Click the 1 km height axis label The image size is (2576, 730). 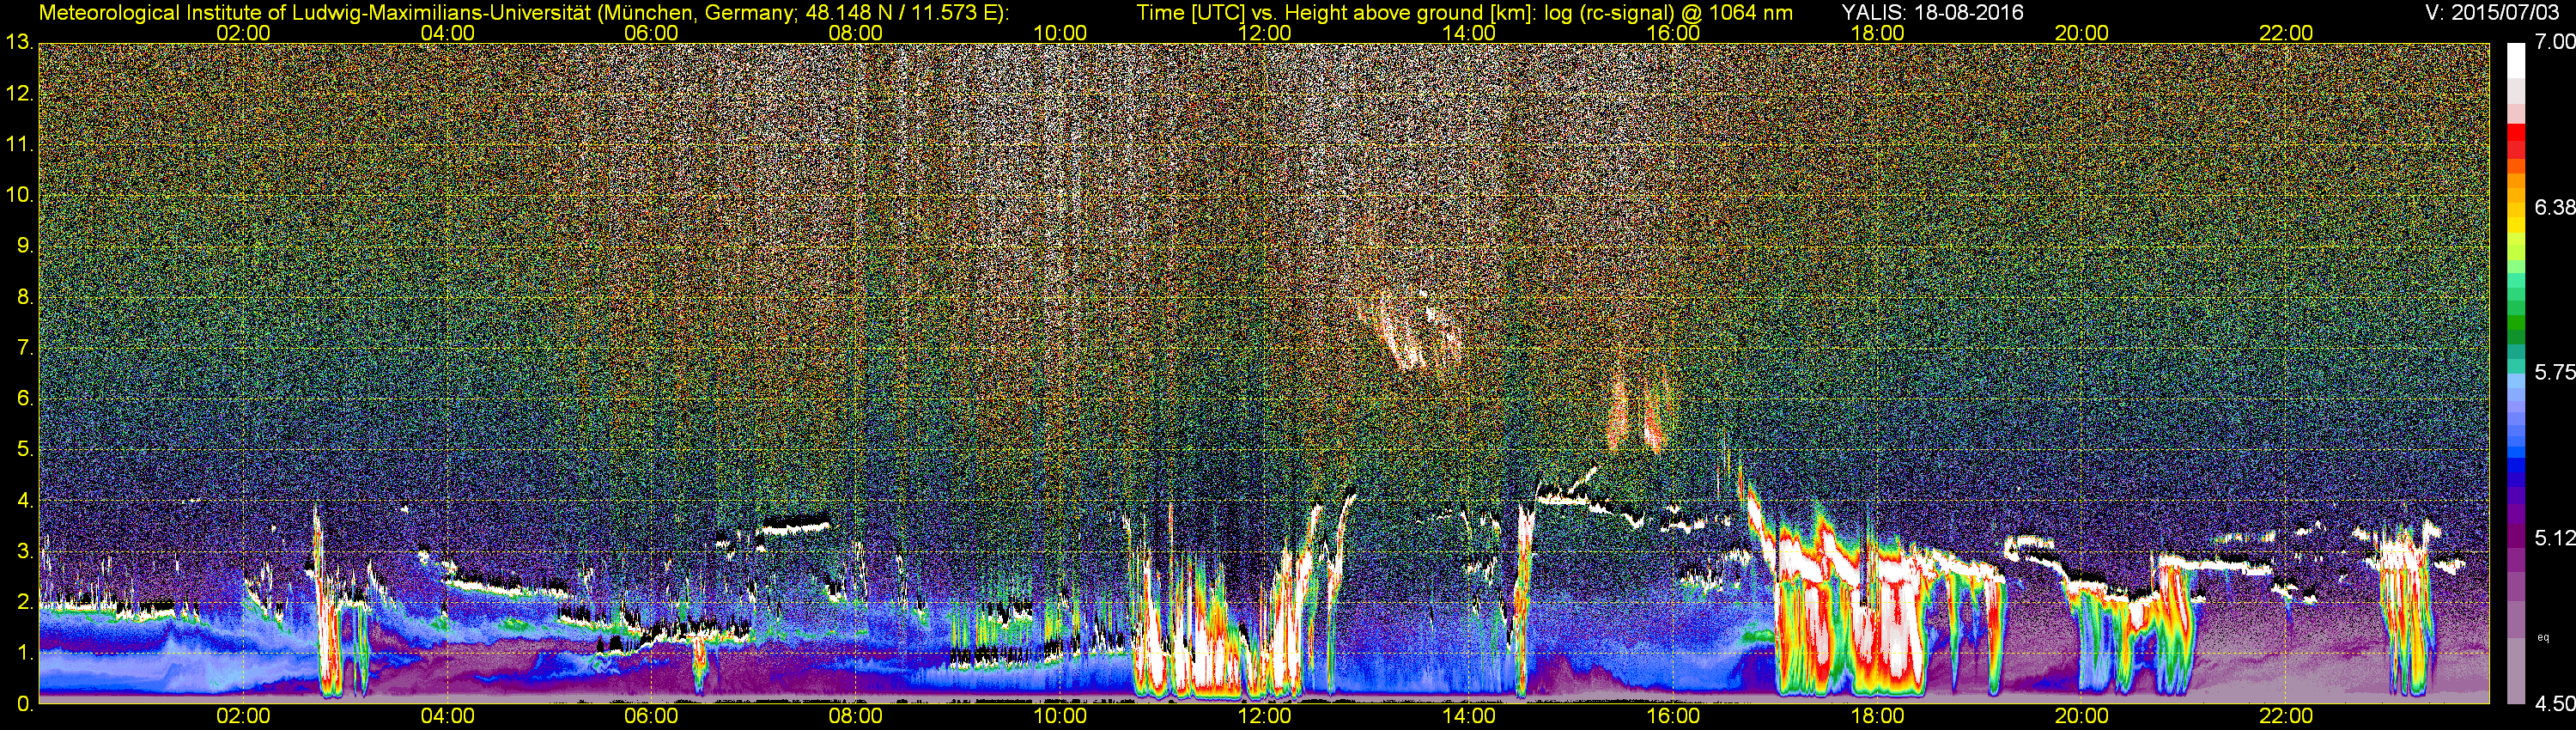[24, 653]
